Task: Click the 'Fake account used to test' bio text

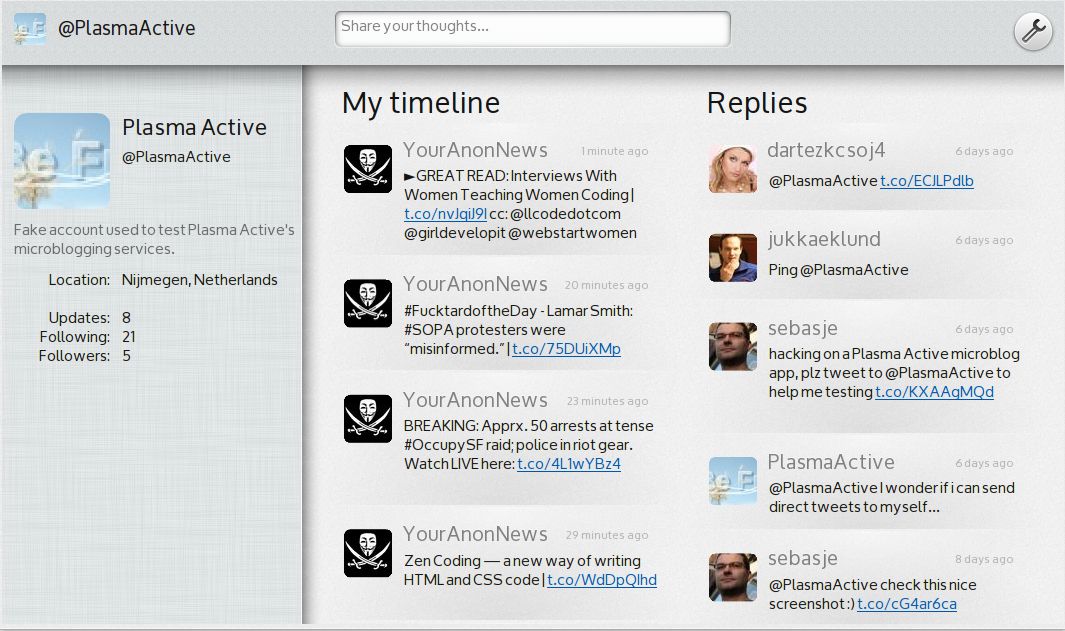Action: point(154,239)
